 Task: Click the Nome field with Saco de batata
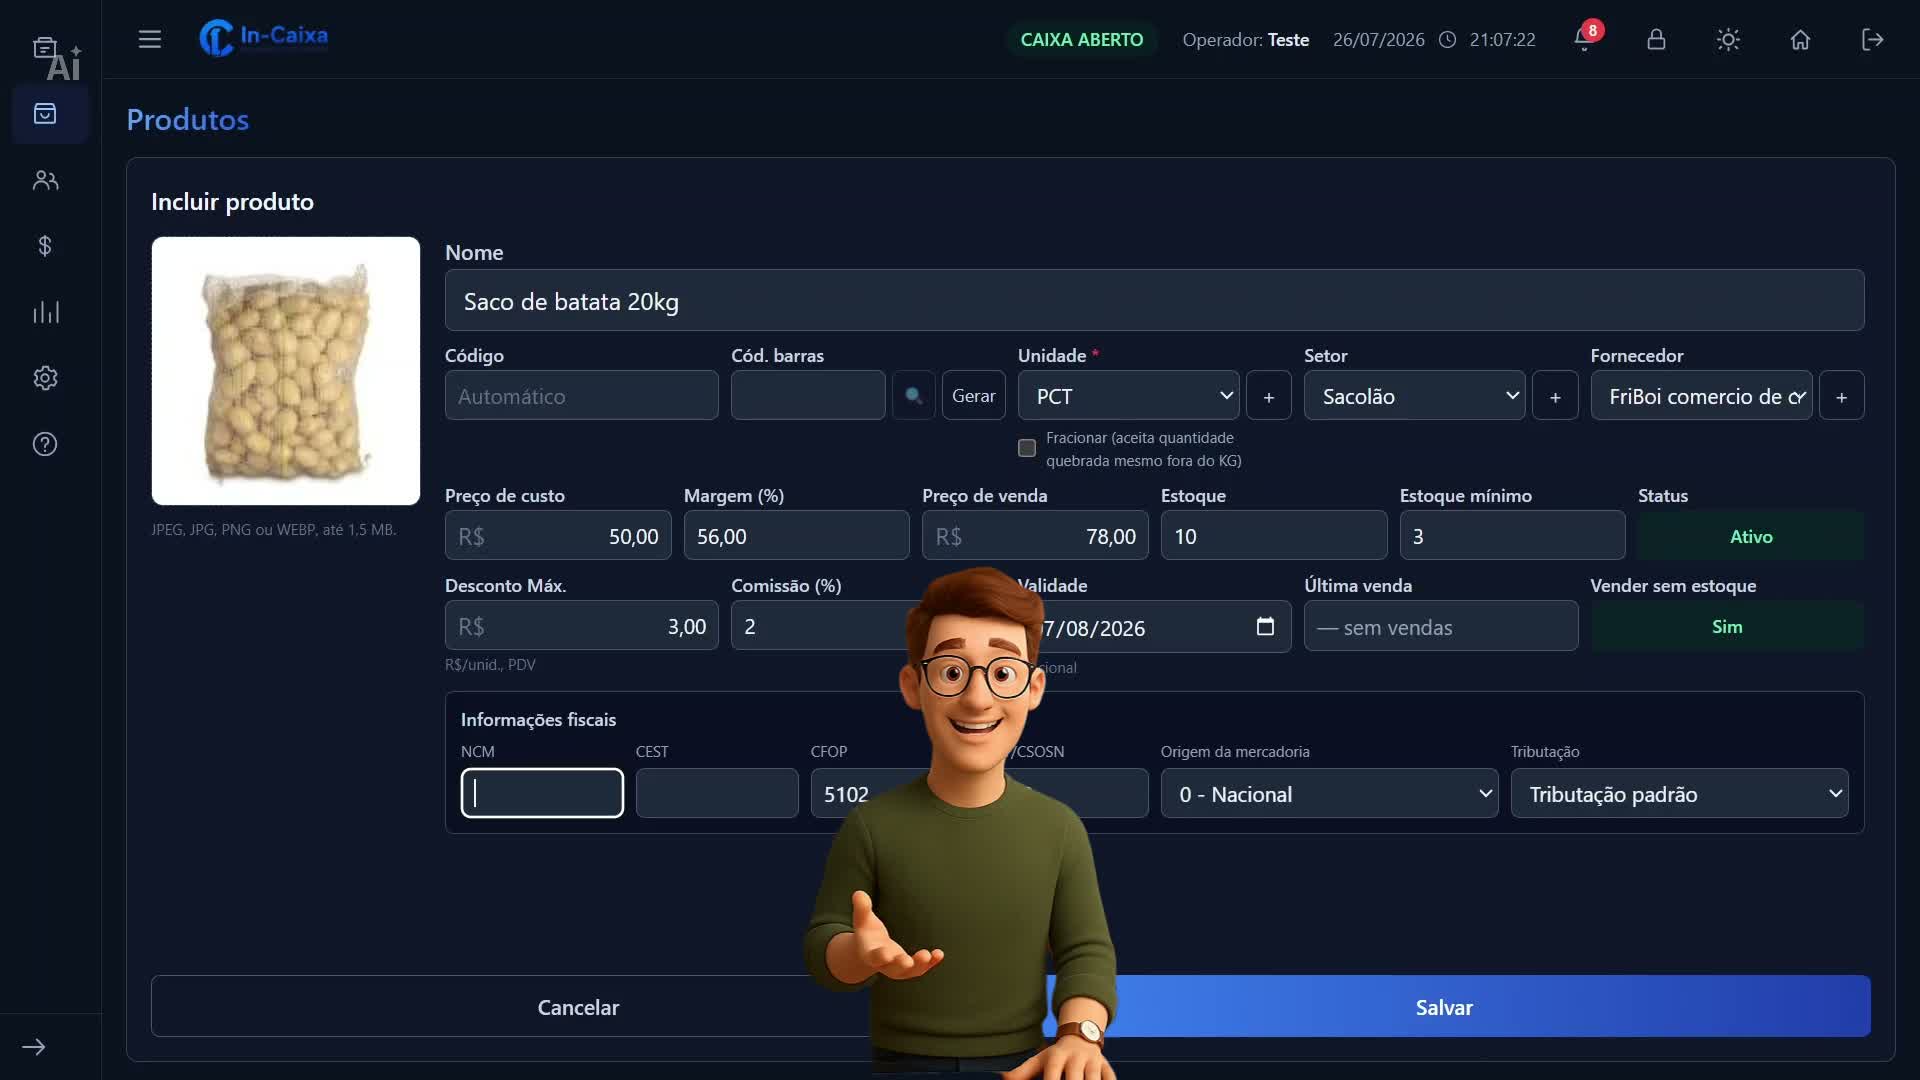(x=1155, y=301)
